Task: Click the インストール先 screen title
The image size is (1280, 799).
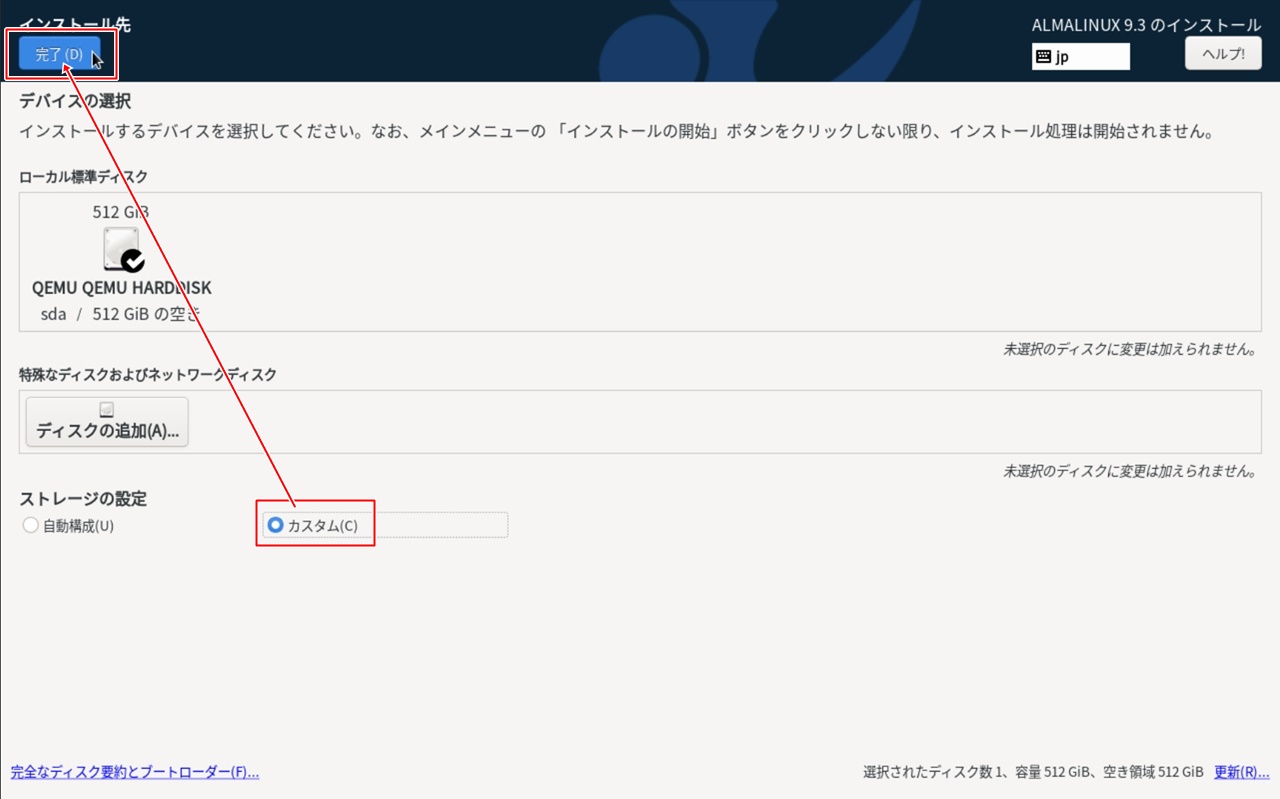Action: pos(74,24)
